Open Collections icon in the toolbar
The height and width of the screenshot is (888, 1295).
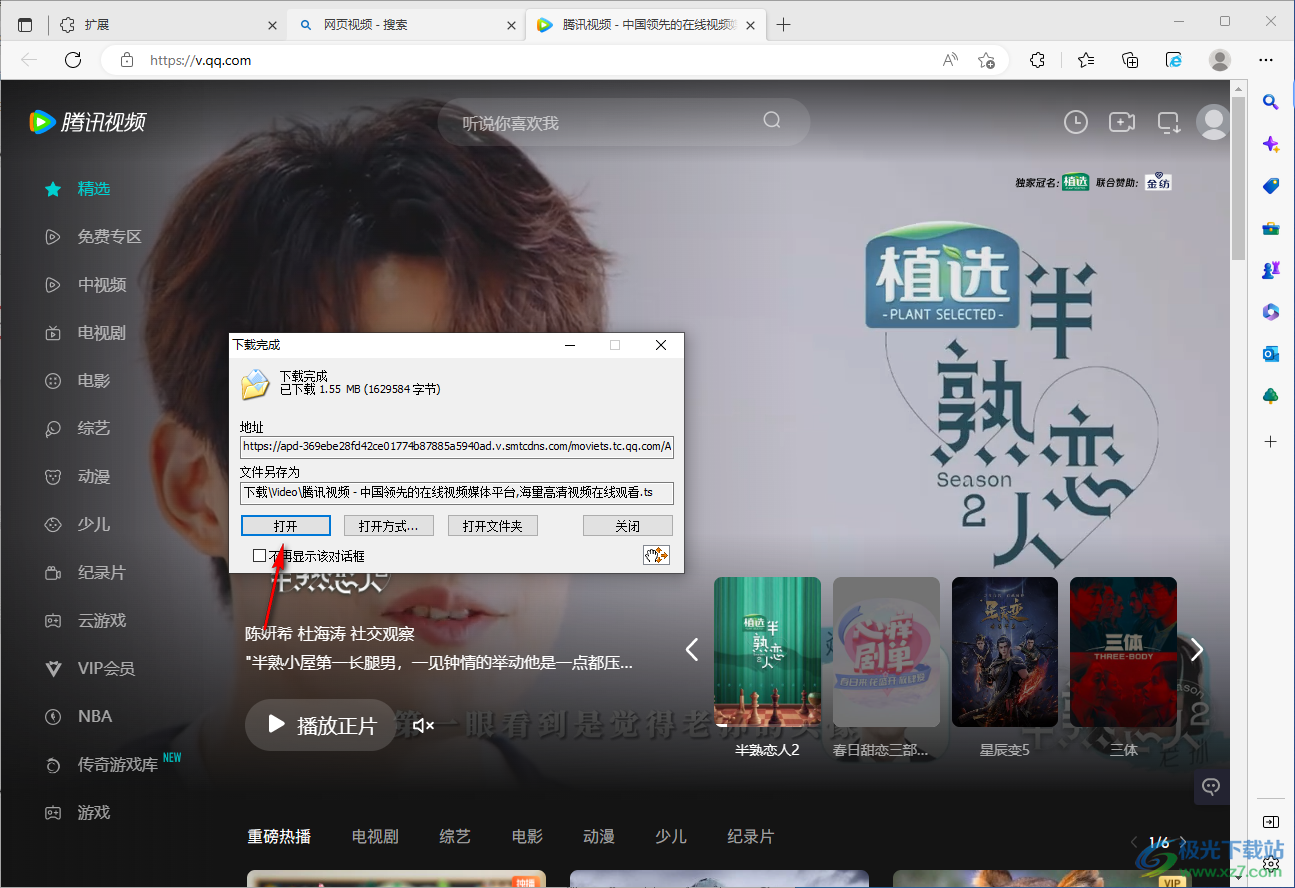[x=1130, y=60]
